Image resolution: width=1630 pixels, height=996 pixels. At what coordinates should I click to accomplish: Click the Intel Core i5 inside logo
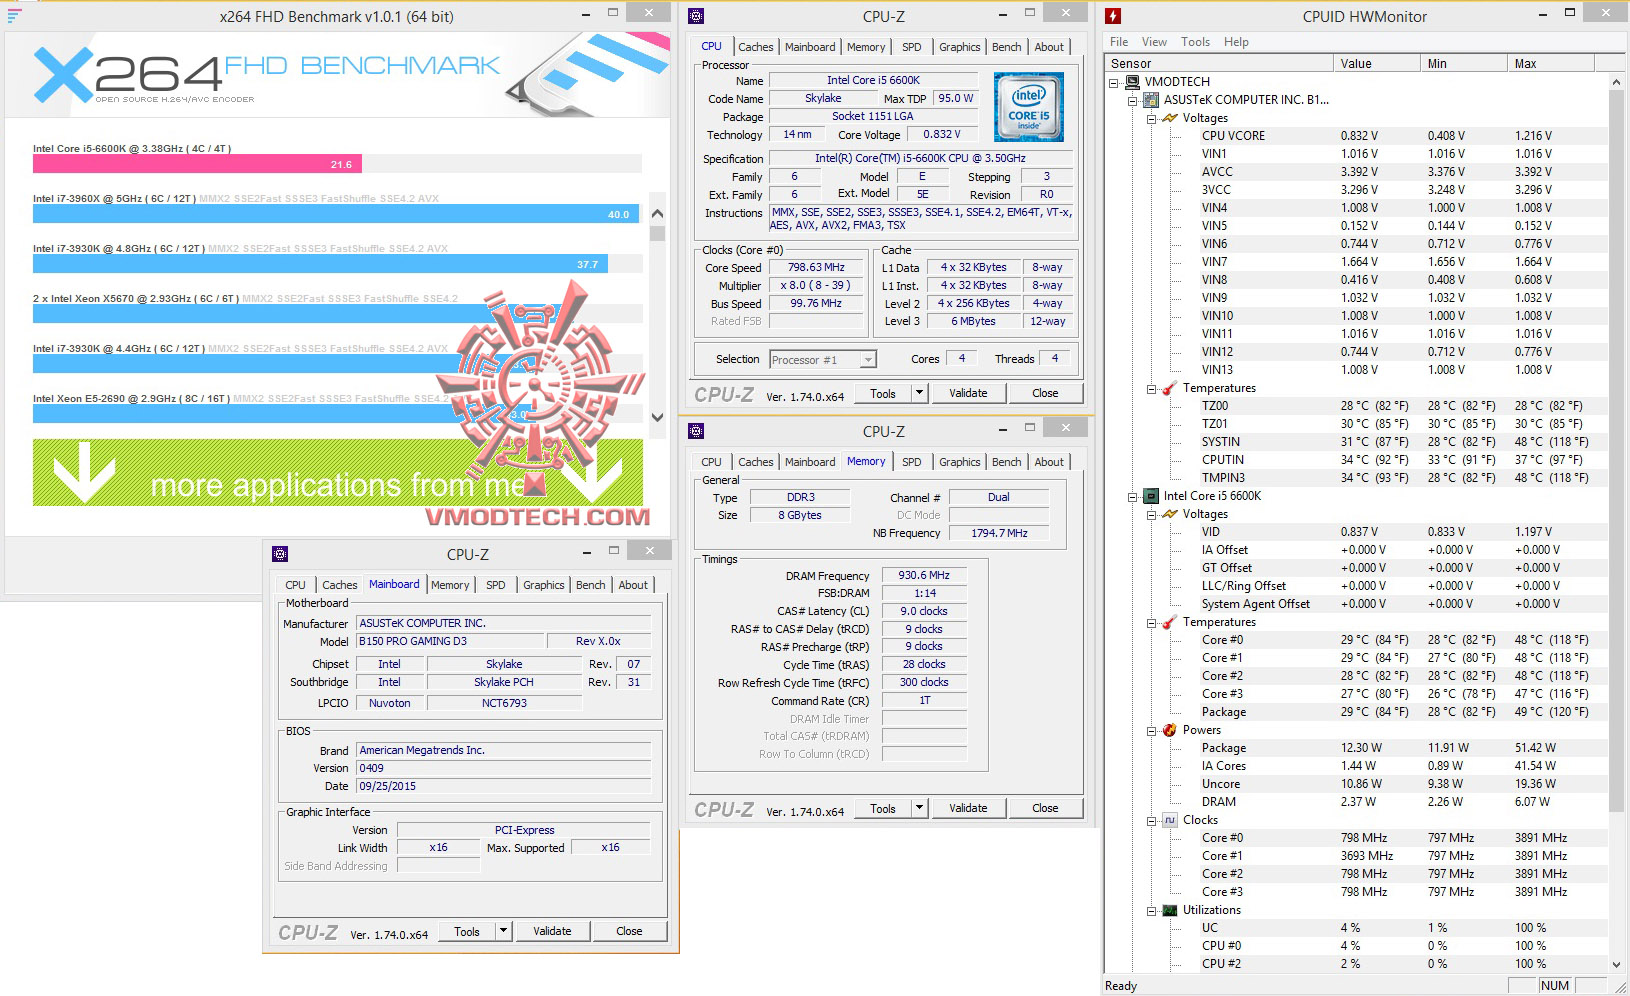click(x=1028, y=107)
